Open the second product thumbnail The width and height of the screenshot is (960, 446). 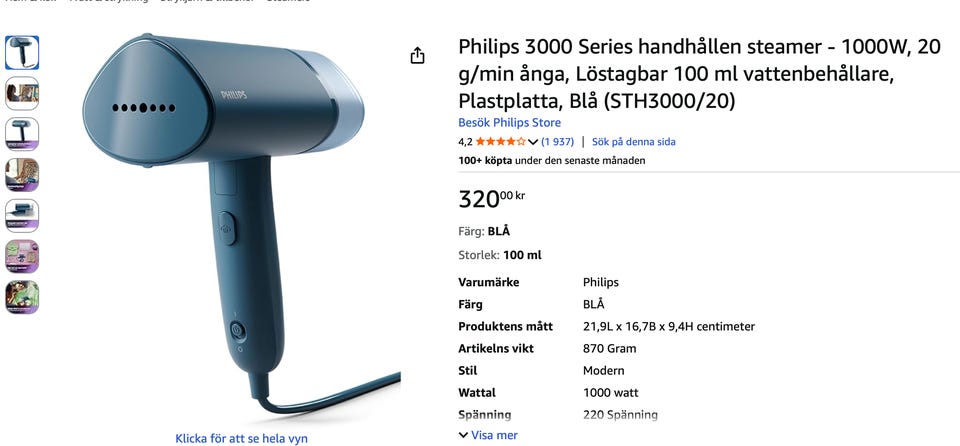[x=22, y=93]
